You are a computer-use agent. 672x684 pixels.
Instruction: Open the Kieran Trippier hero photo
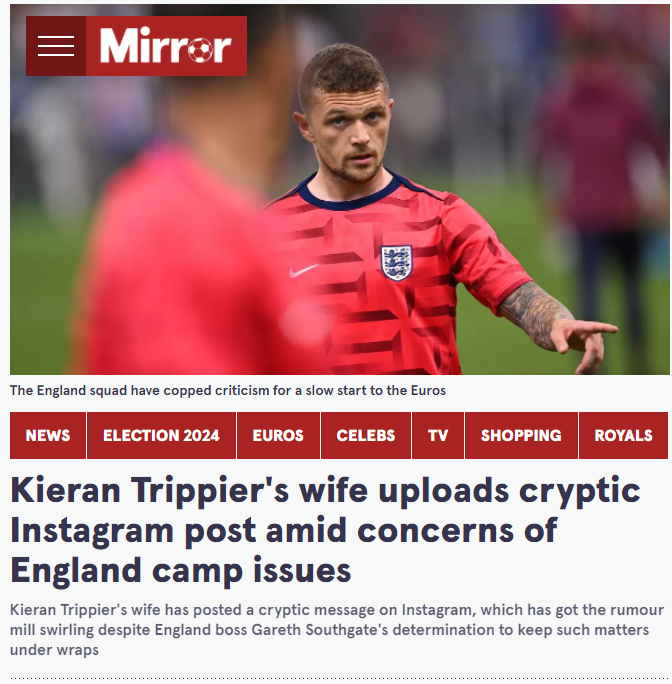340,189
